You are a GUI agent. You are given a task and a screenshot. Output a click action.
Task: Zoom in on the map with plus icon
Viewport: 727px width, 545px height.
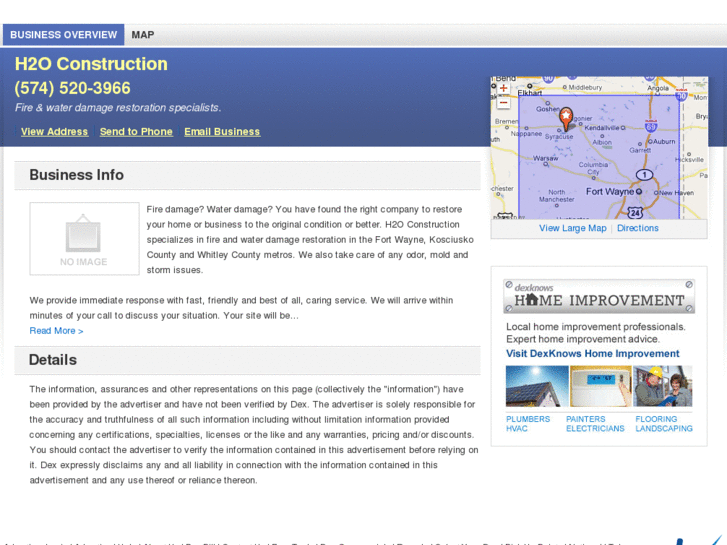(503, 88)
